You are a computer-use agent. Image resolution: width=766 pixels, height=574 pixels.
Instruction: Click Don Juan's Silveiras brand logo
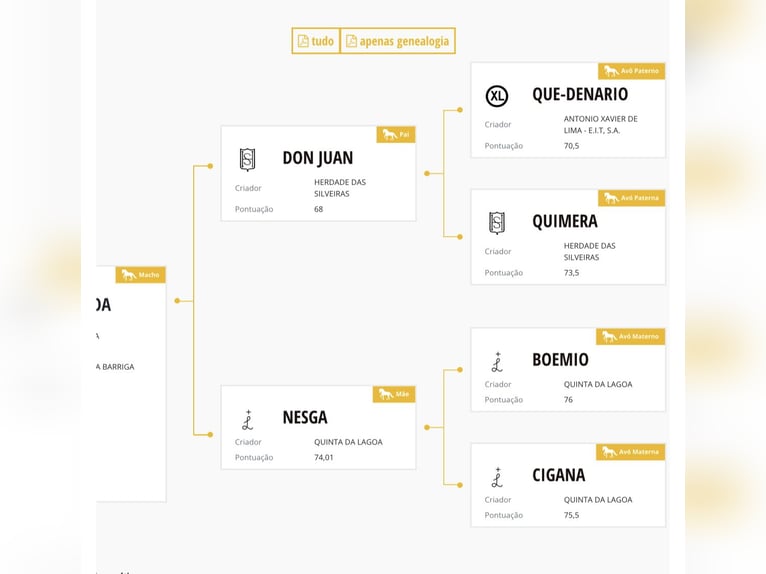pyautogui.click(x=247, y=159)
